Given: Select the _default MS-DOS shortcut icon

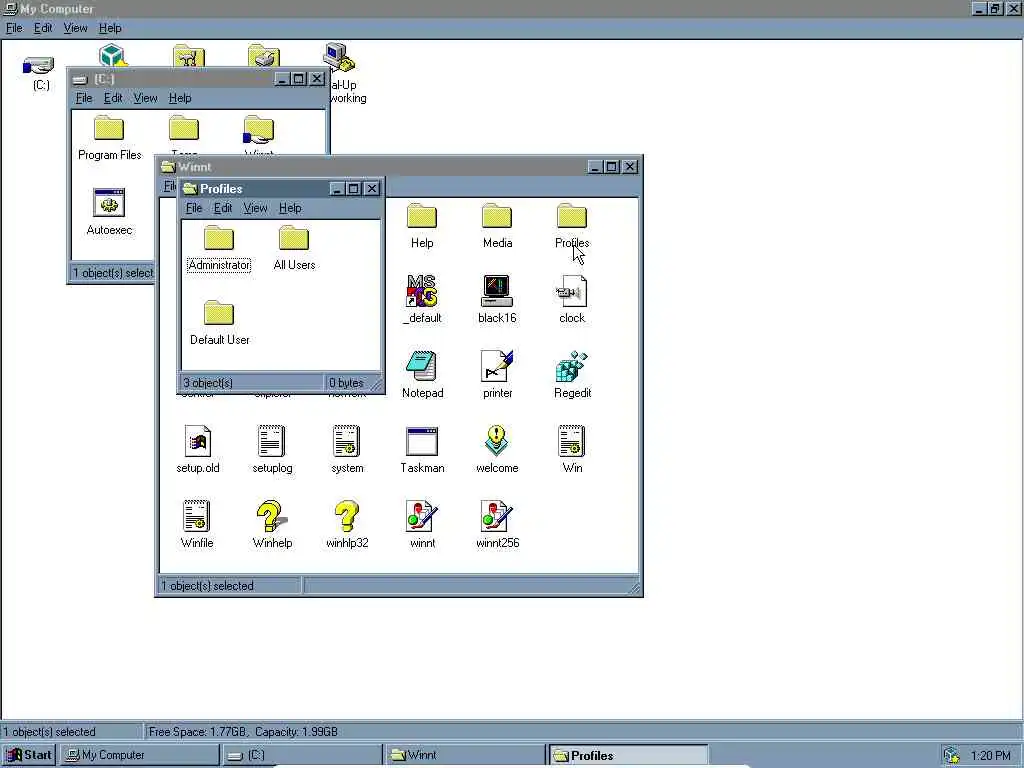Looking at the screenshot, I should pos(422,300).
